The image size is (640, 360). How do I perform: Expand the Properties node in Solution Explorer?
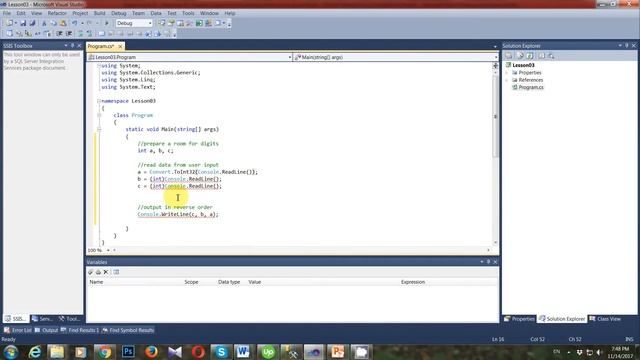tap(507, 73)
